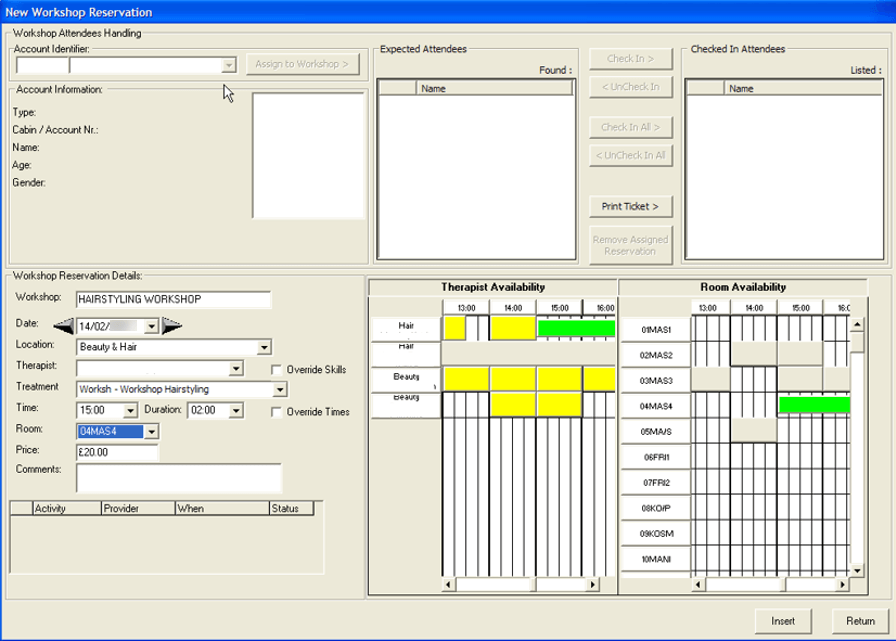The width and height of the screenshot is (896, 641).
Task: Open the Duration dropdown
Action: point(236,409)
